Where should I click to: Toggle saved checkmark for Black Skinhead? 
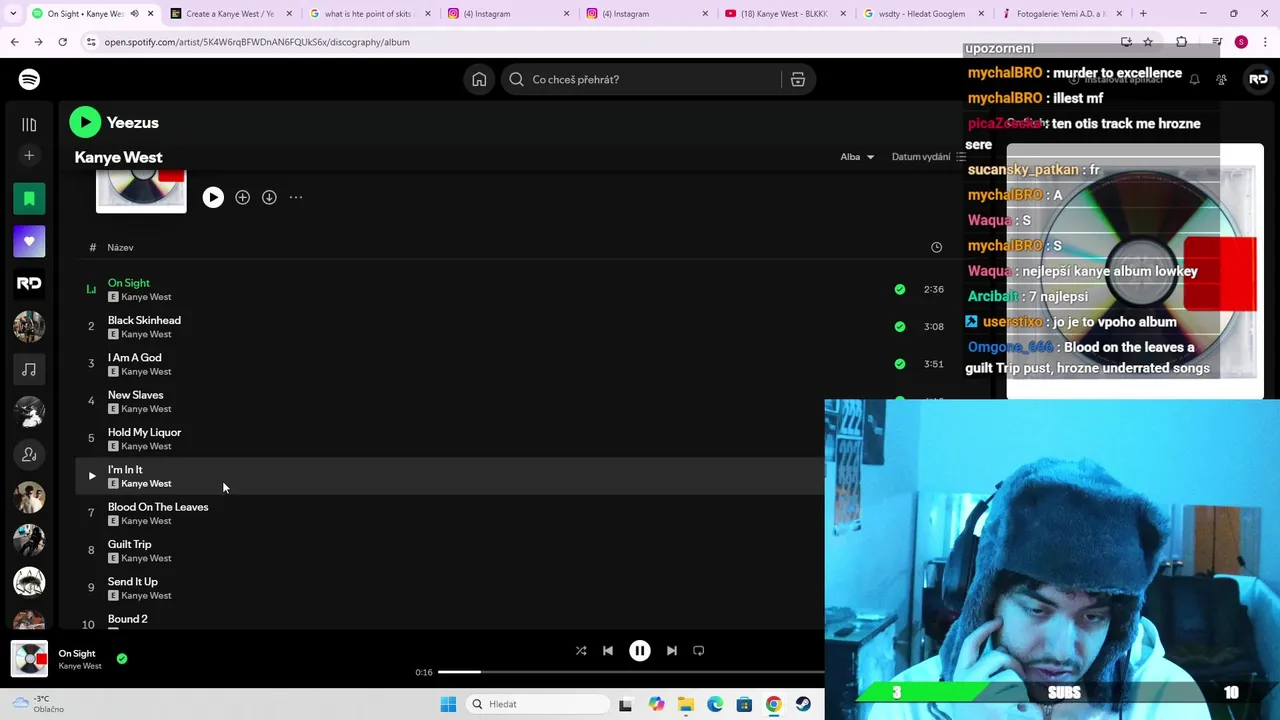coord(900,326)
